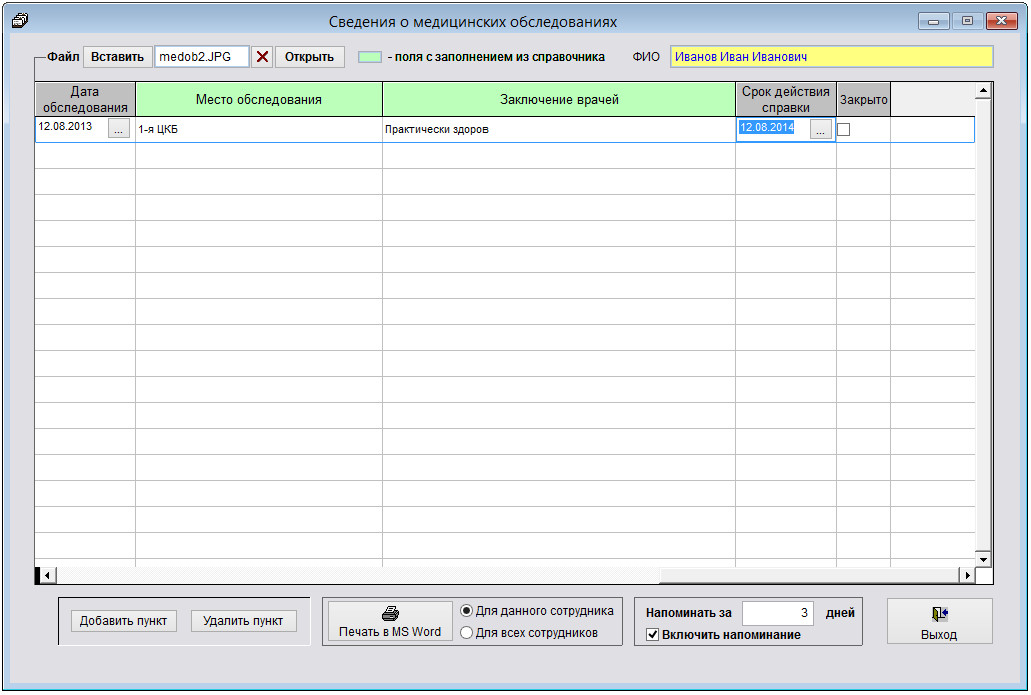Click Место обследования column header
The width and height of the screenshot is (1031, 695).
coord(258,99)
